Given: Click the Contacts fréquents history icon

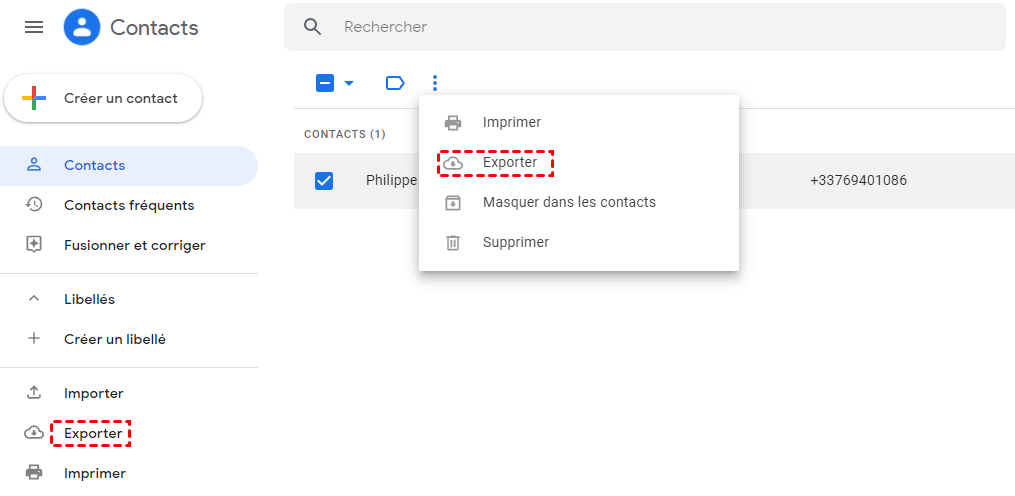Looking at the screenshot, I should click(34, 205).
